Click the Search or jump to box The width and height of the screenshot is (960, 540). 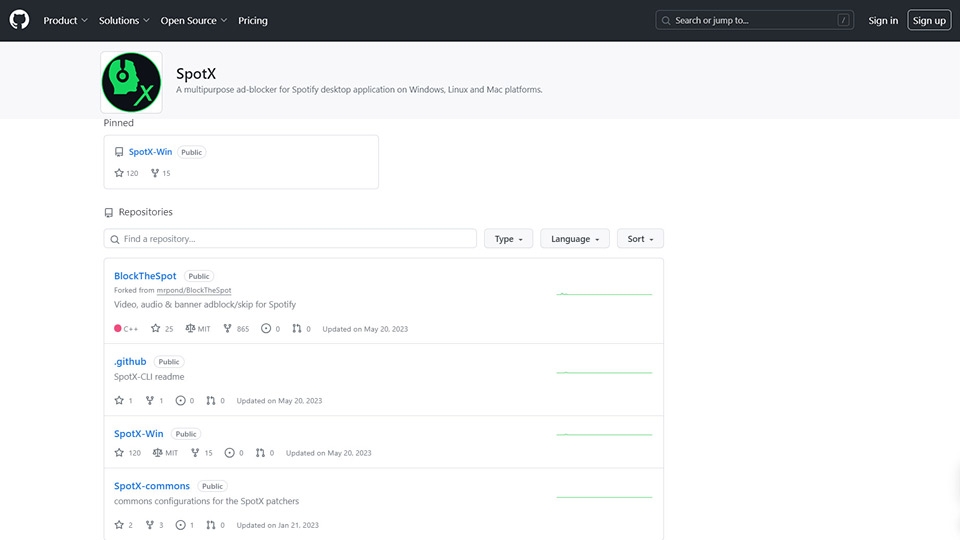(x=755, y=20)
